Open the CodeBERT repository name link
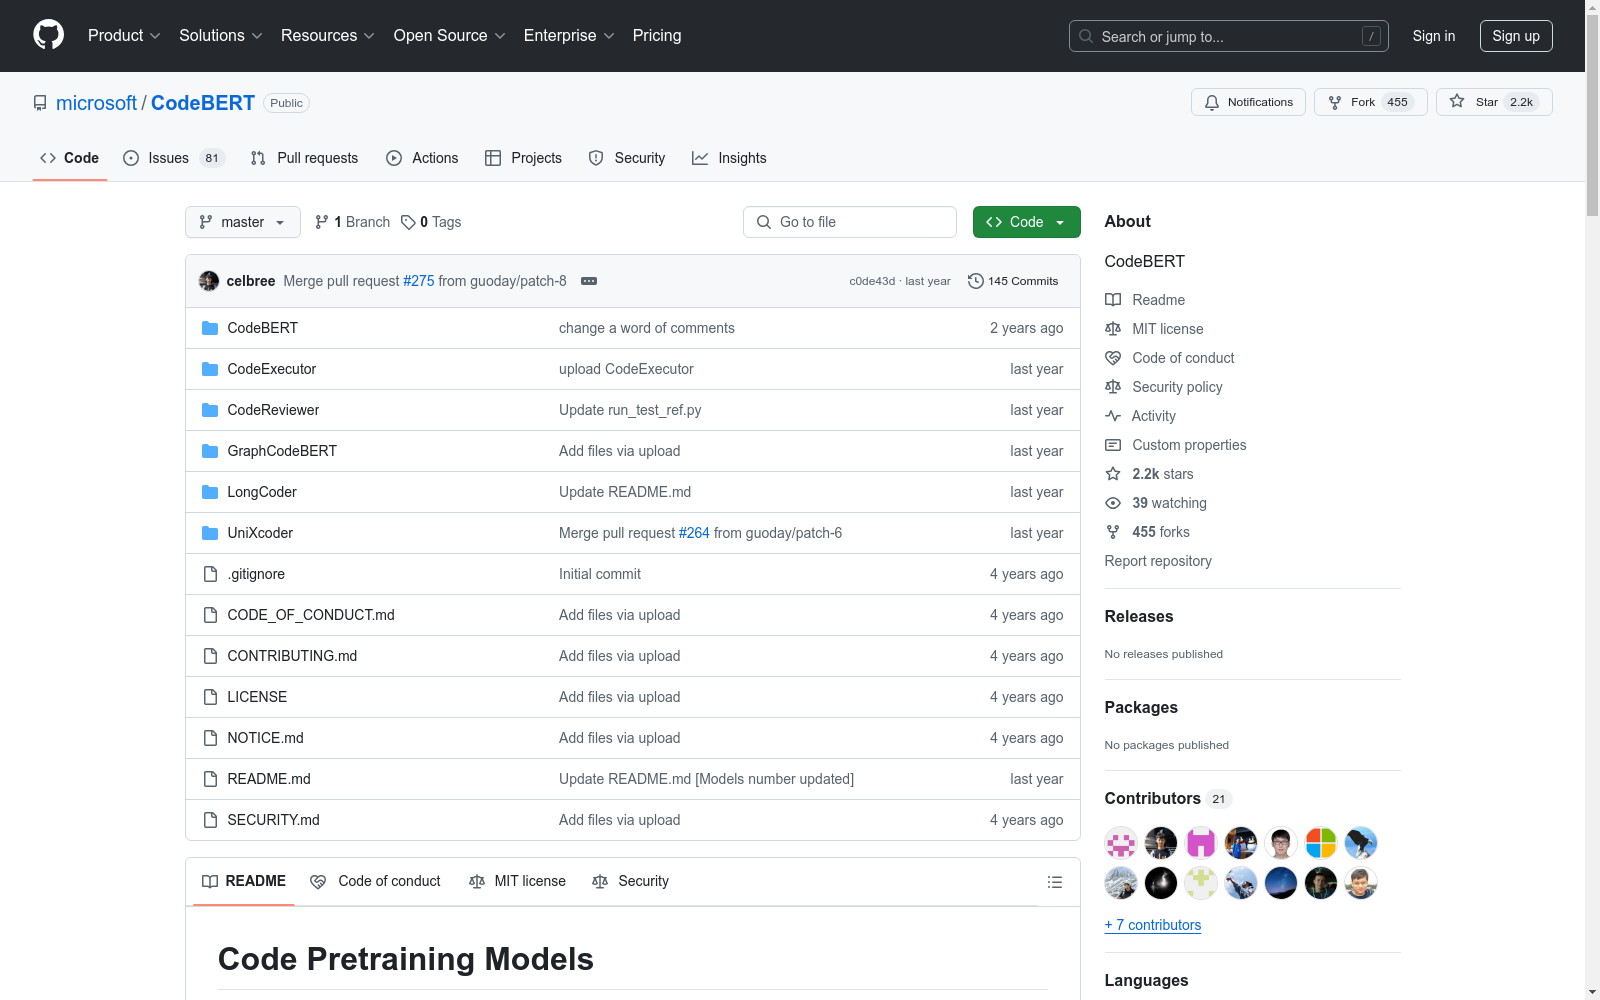This screenshot has height=1000, width=1600. click(x=203, y=103)
